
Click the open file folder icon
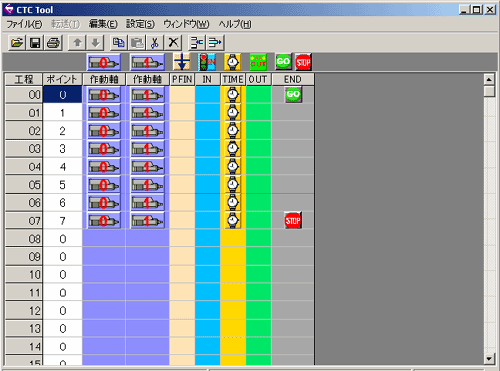point(17,43)
